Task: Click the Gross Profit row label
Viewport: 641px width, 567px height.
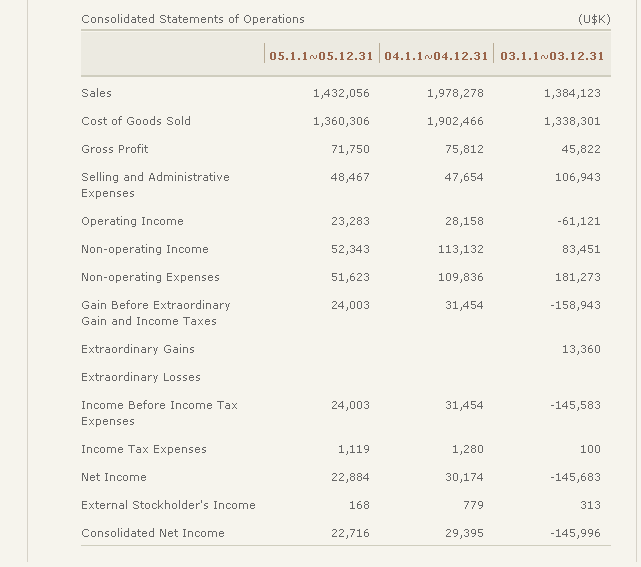Action: pos(115,149)
